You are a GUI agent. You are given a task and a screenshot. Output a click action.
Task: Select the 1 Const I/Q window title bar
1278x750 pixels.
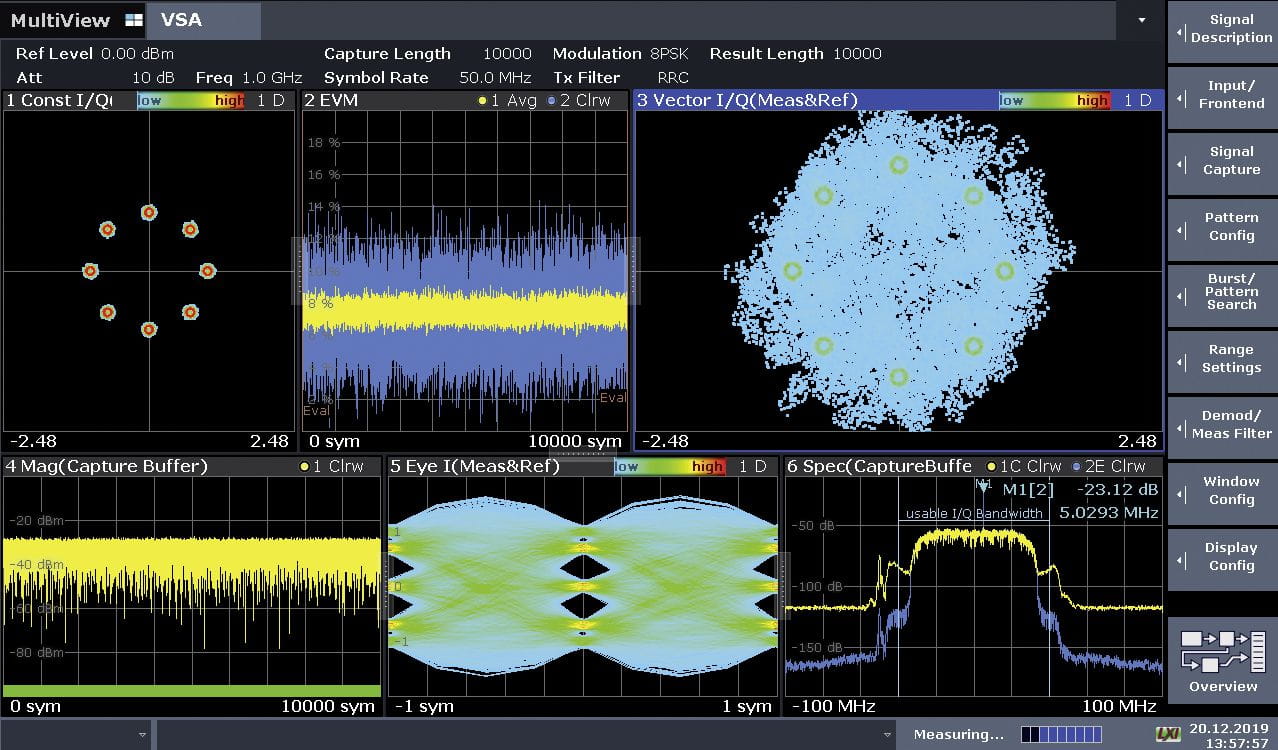[x=60, y=100]
